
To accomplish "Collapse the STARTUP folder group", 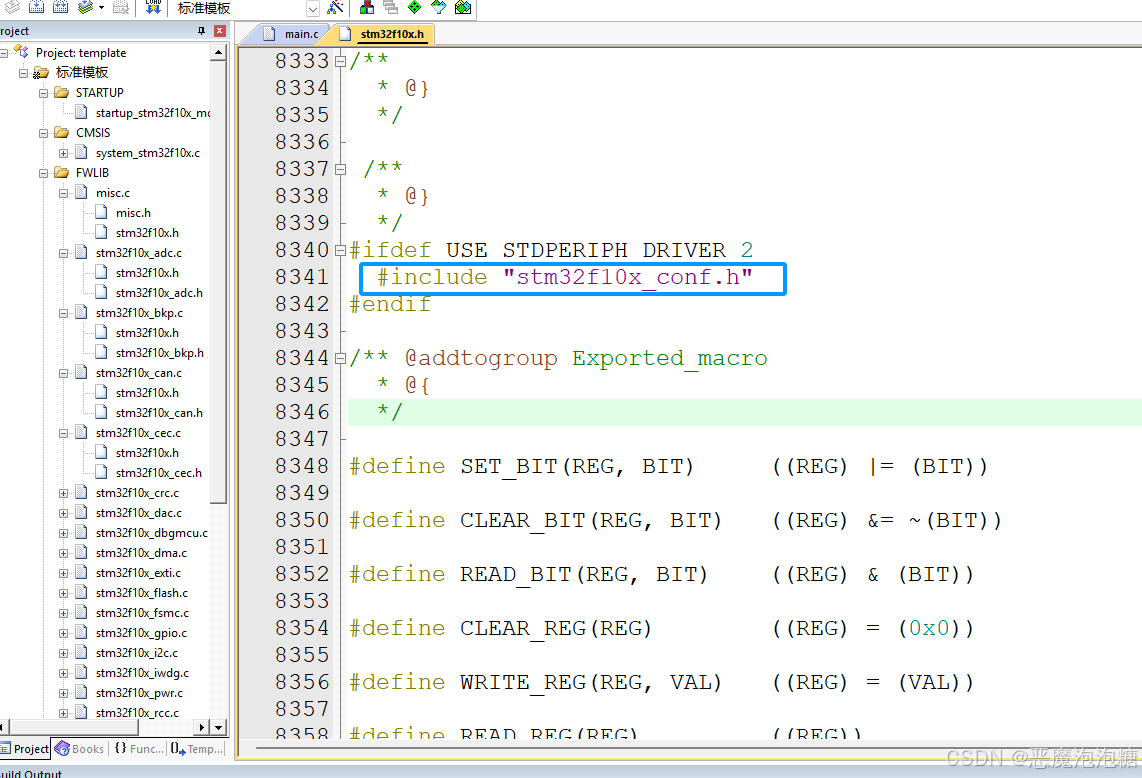I will pyautogui.click(x=44, y=93).
